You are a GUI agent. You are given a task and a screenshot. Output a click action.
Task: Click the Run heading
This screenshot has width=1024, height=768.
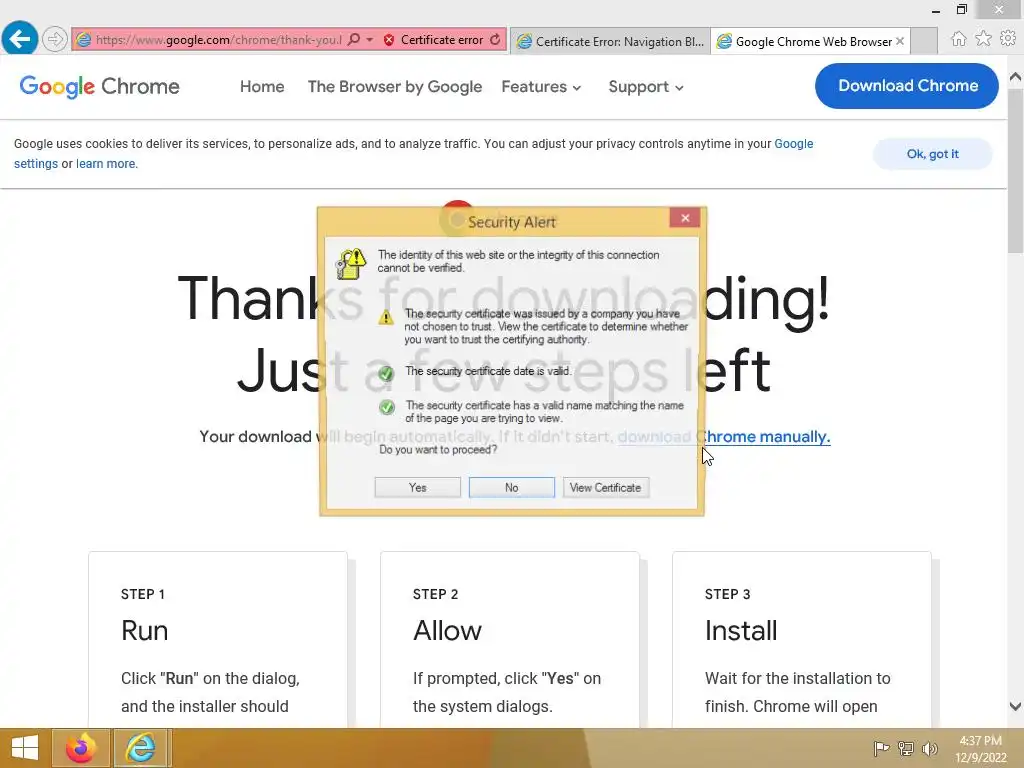tap(144, 631)
